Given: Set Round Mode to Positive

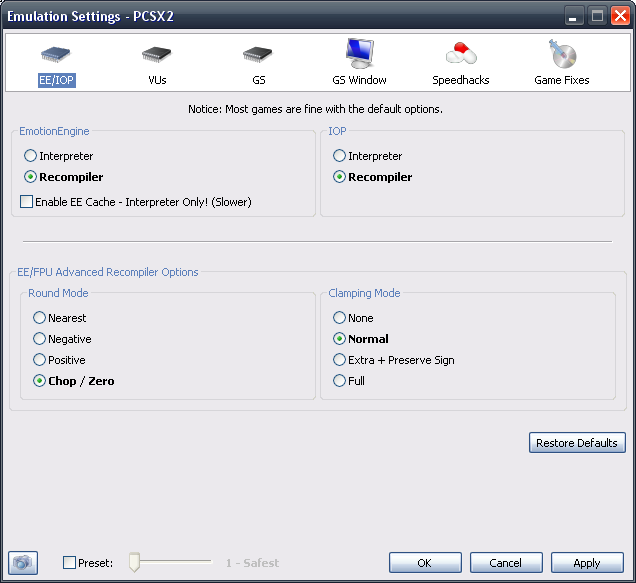Looking at the screenshot, I should pos(39,360).
